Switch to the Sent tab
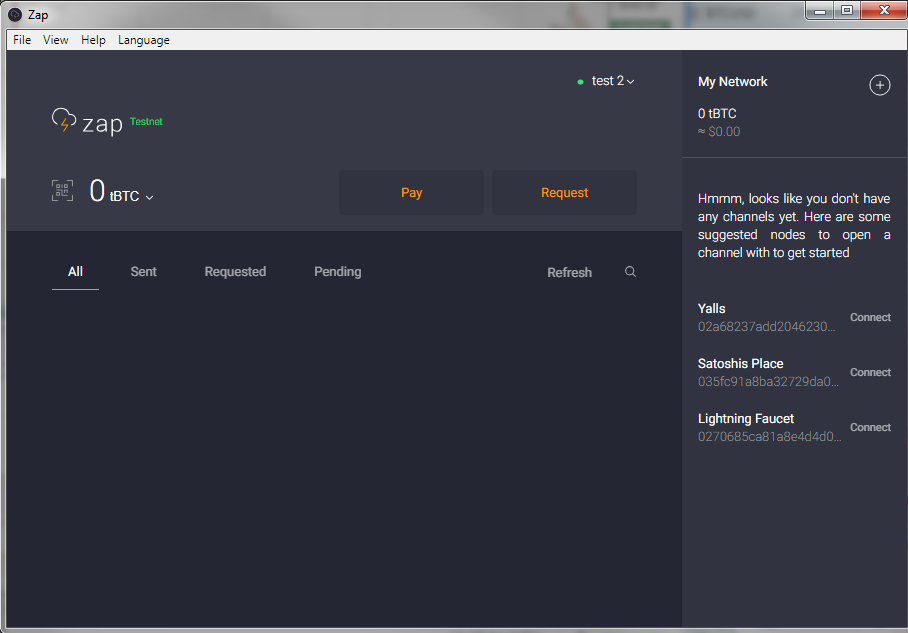The width and height of the screenshot is (908, 633). [x=144, y=272]
